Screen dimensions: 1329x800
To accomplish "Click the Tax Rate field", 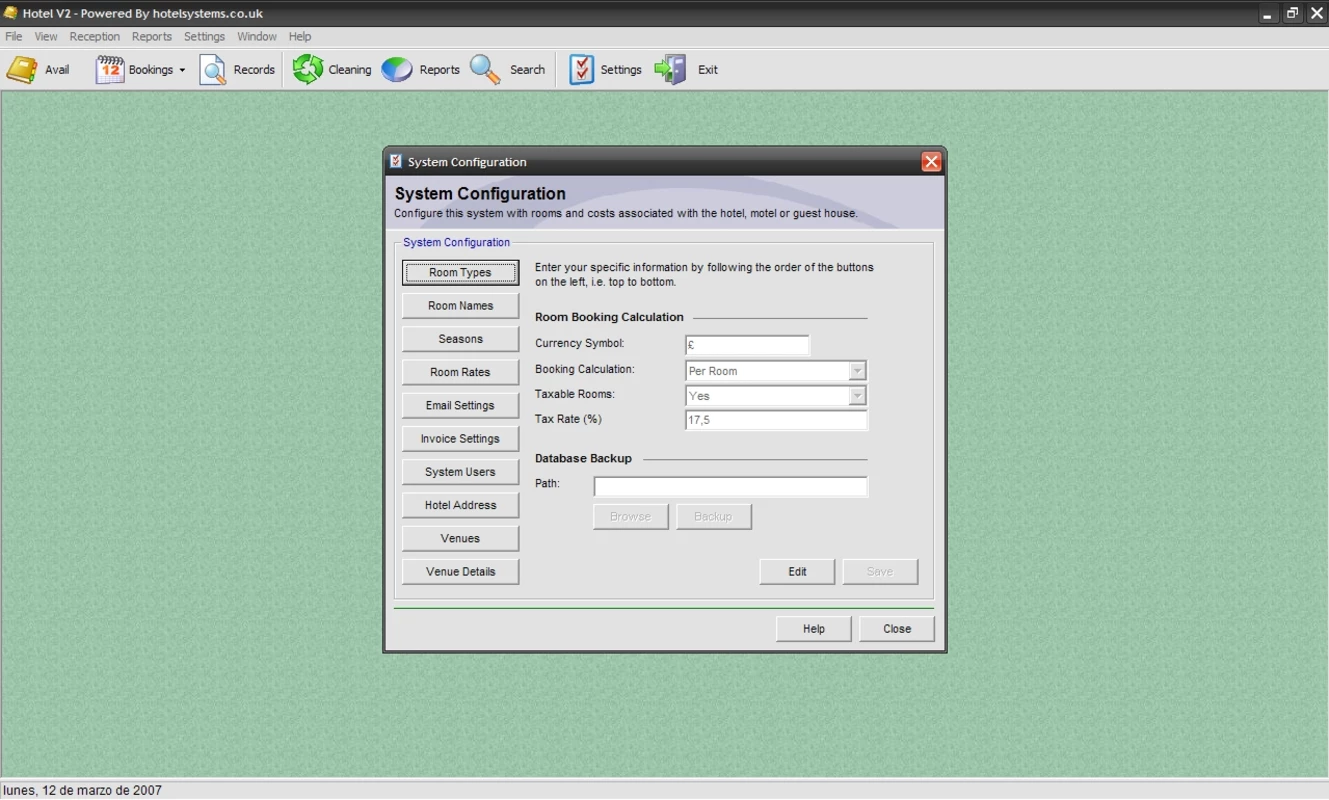I will click(x=776, y=421).
